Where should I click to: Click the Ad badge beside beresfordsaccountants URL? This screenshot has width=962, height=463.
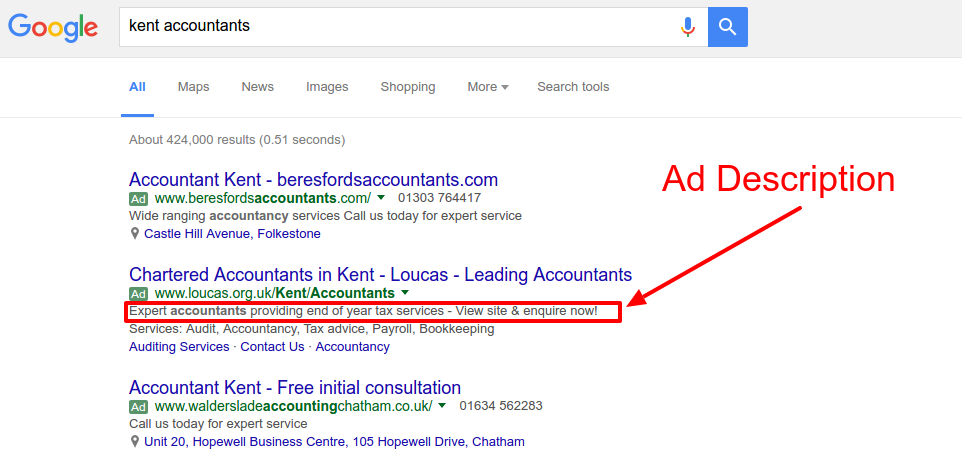click(x=139, y=199)
